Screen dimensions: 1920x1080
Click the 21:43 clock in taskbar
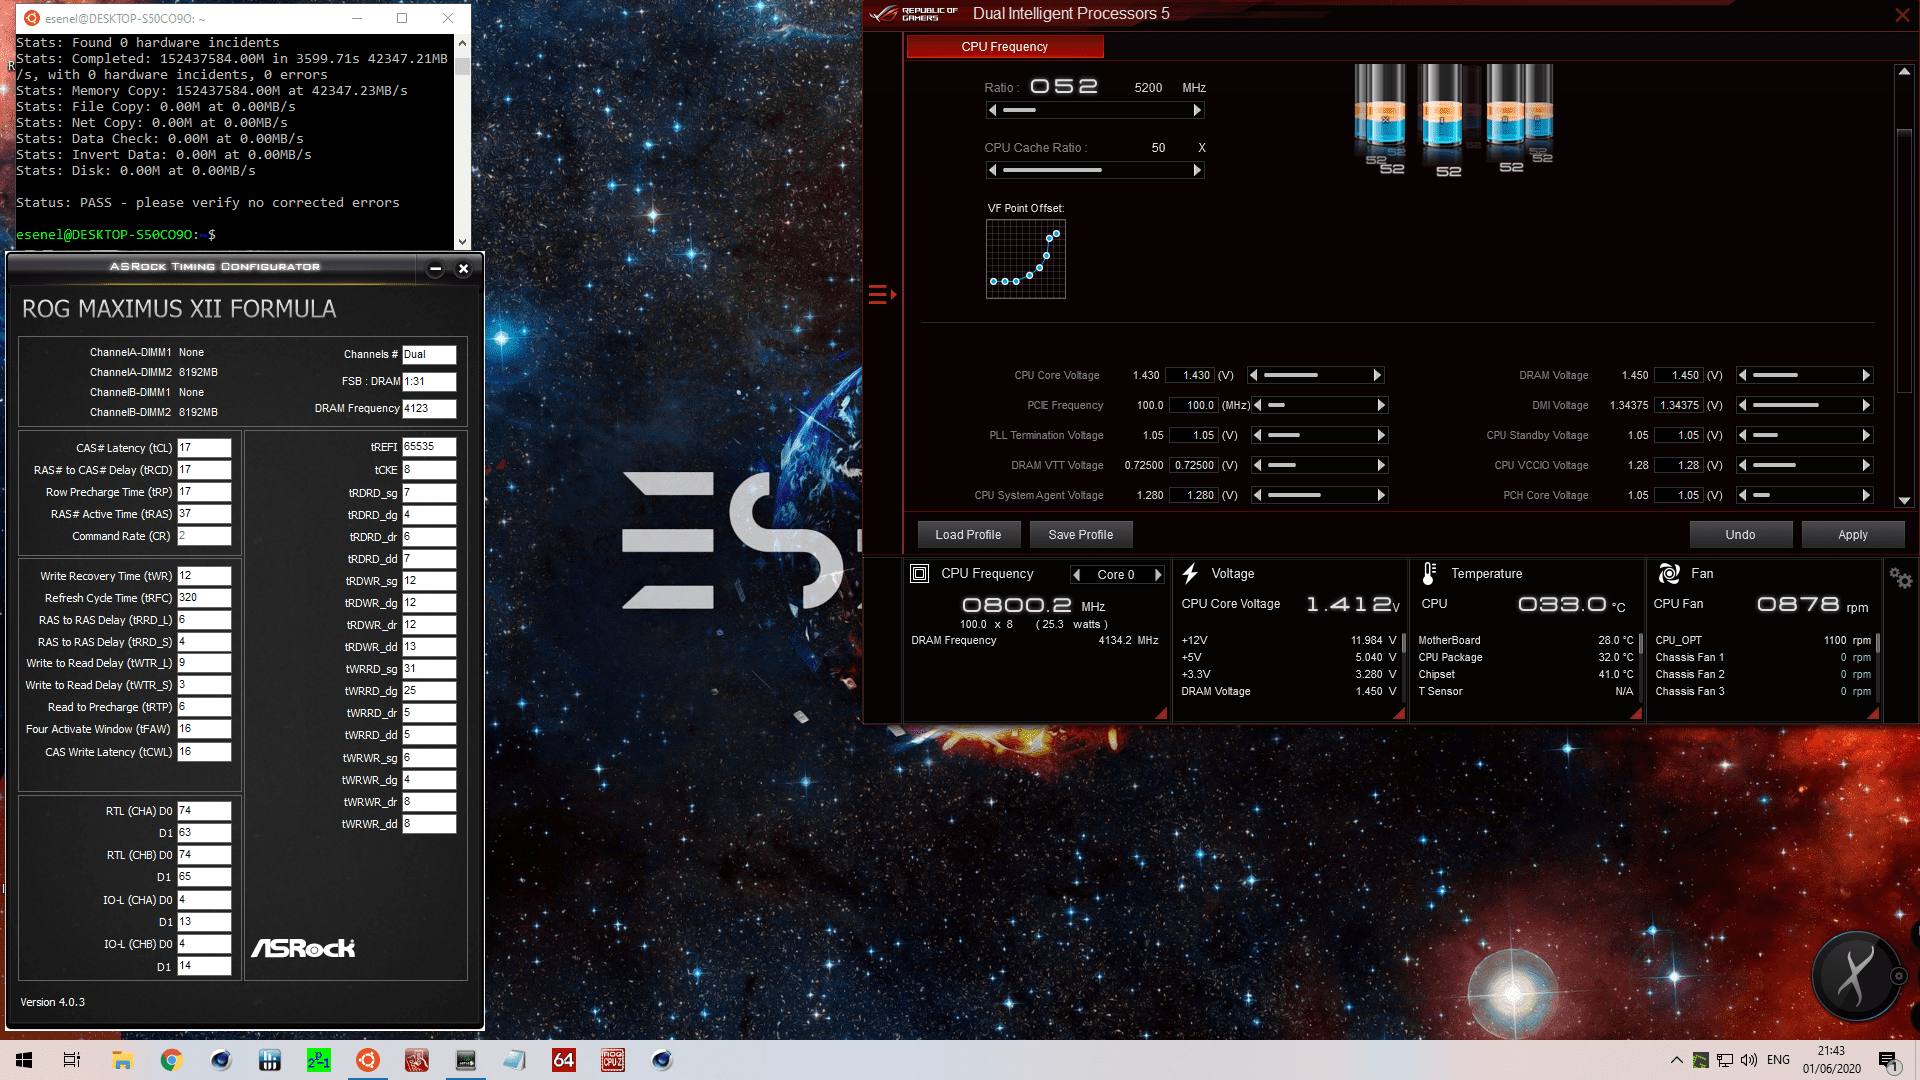click(x=1831, y=1051)
